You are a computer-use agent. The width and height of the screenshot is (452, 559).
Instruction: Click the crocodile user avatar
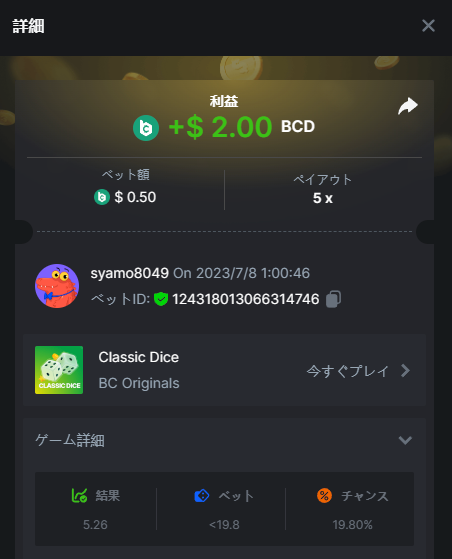point(57,286)
